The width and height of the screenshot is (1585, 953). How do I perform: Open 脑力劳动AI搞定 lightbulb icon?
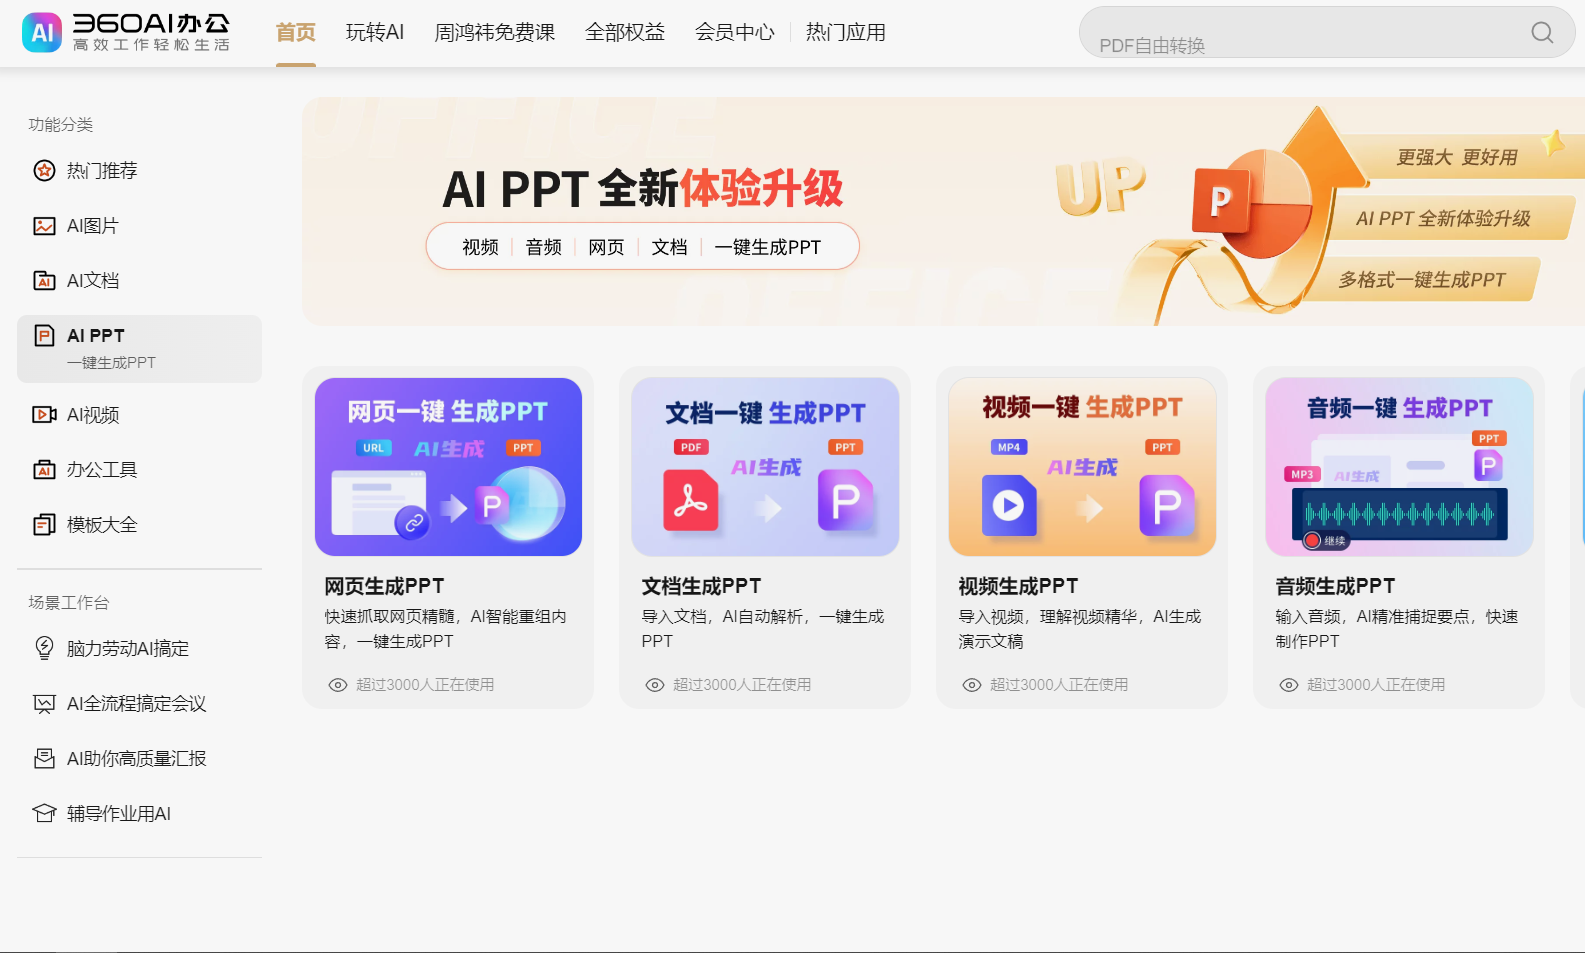(x=44, y=649)
